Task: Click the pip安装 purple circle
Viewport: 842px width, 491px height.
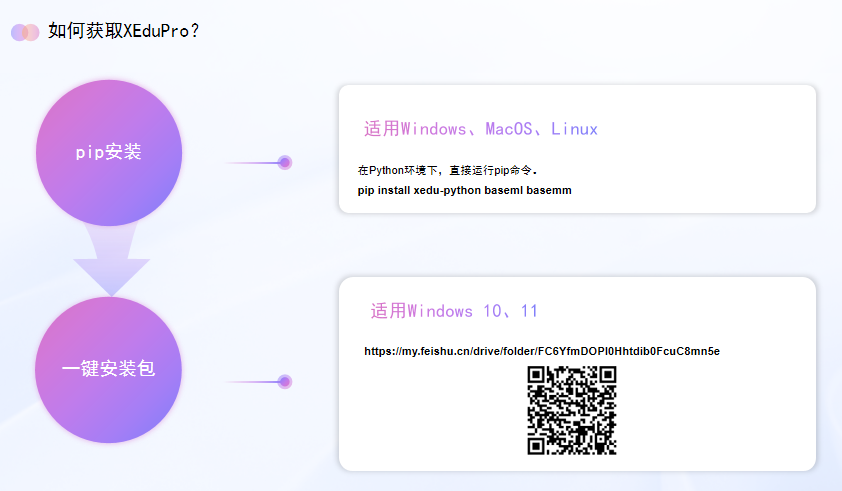Action: [109, 153]
